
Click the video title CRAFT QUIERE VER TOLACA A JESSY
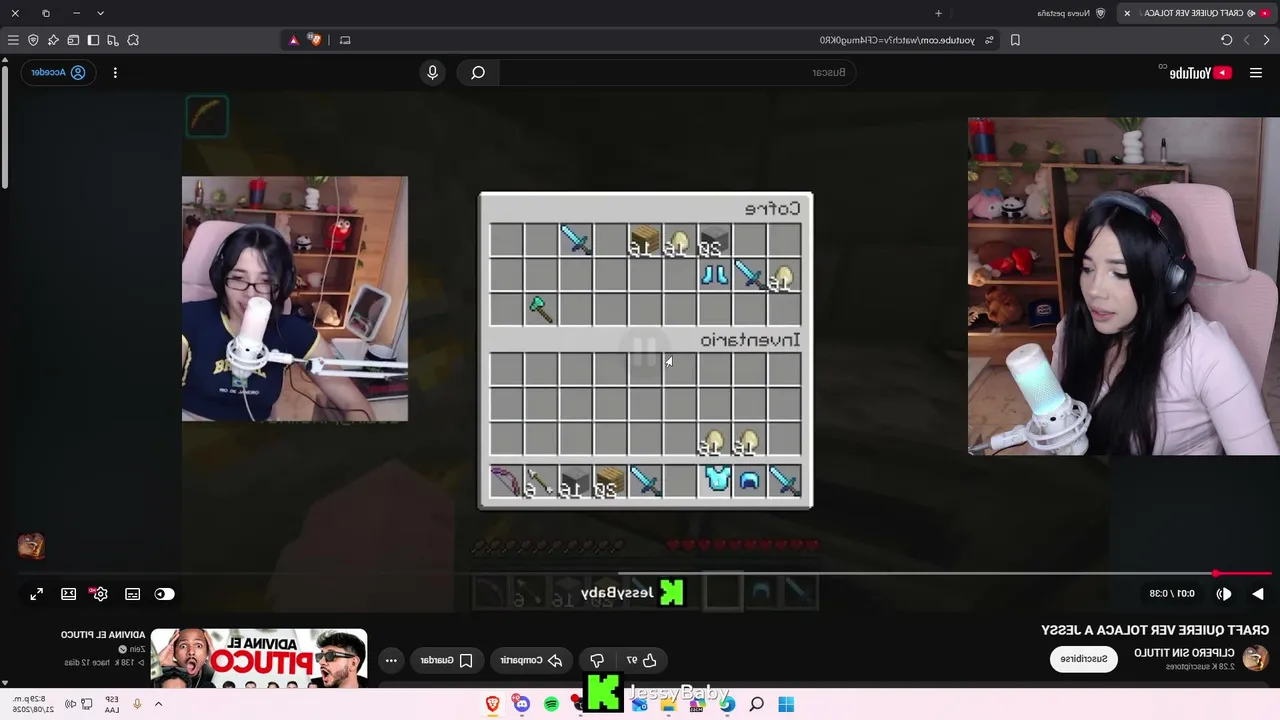(x=1155, y=630)
